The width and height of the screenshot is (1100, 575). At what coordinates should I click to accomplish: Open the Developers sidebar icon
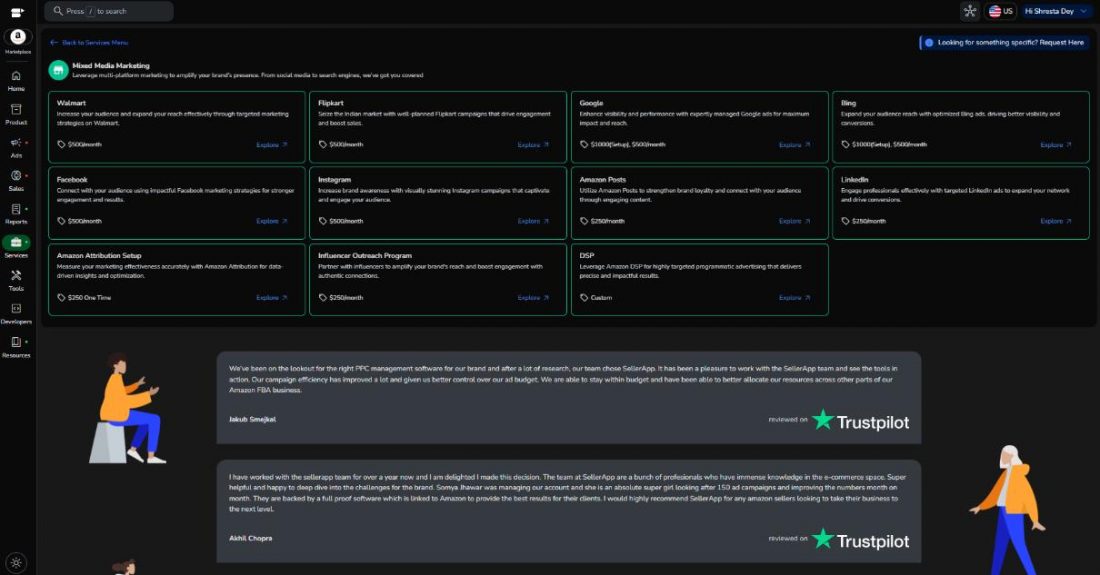point(16,309)
